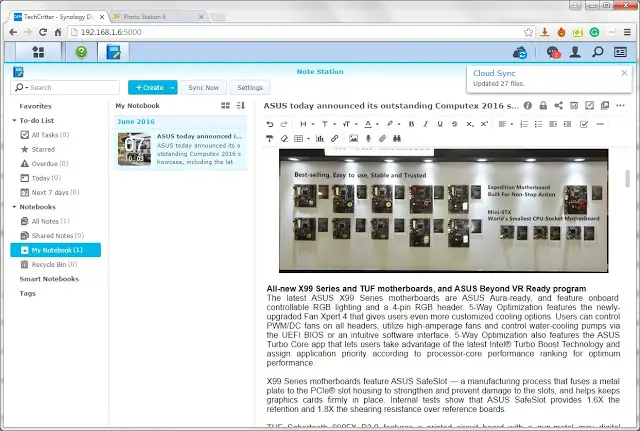Open DSM Help green question icon

click(81, 52)
